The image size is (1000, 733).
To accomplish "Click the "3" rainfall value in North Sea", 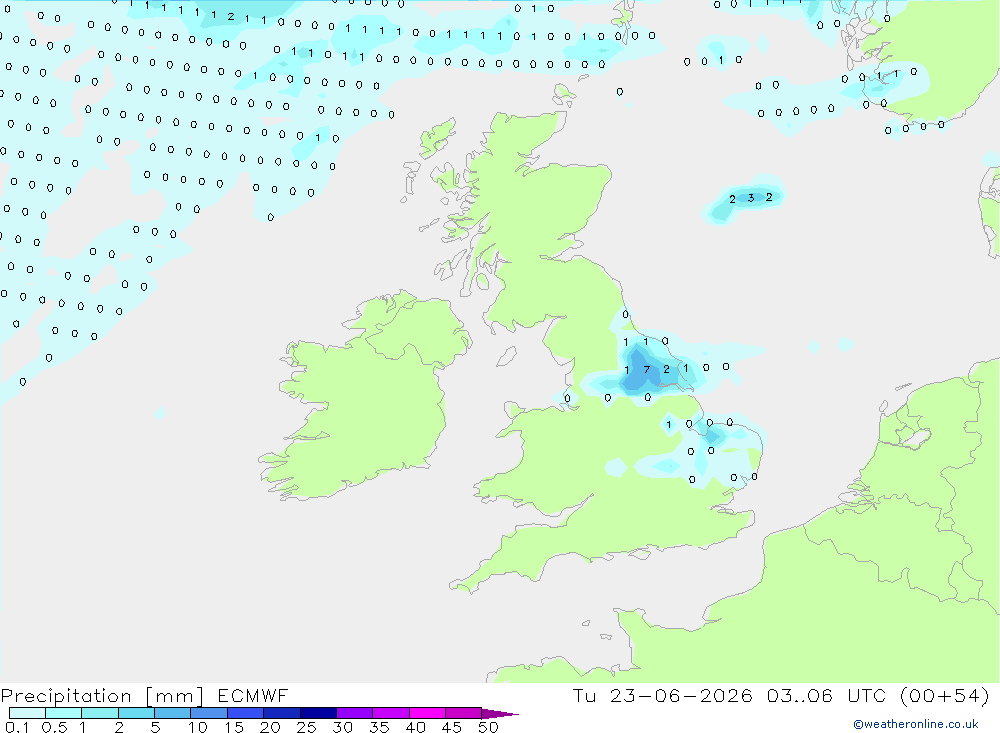I will tap(751, 198).
